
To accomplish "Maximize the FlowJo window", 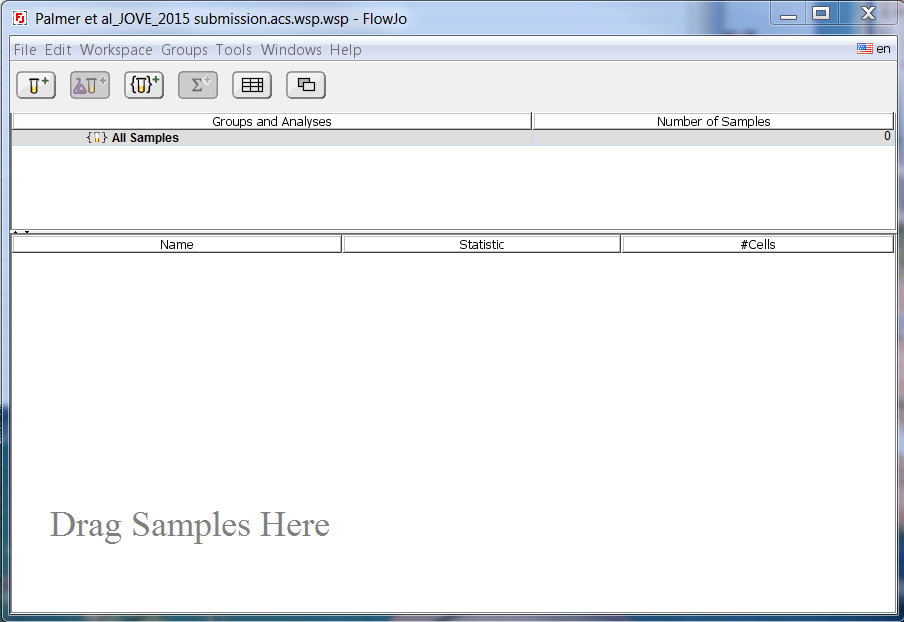I will point(821,14).
